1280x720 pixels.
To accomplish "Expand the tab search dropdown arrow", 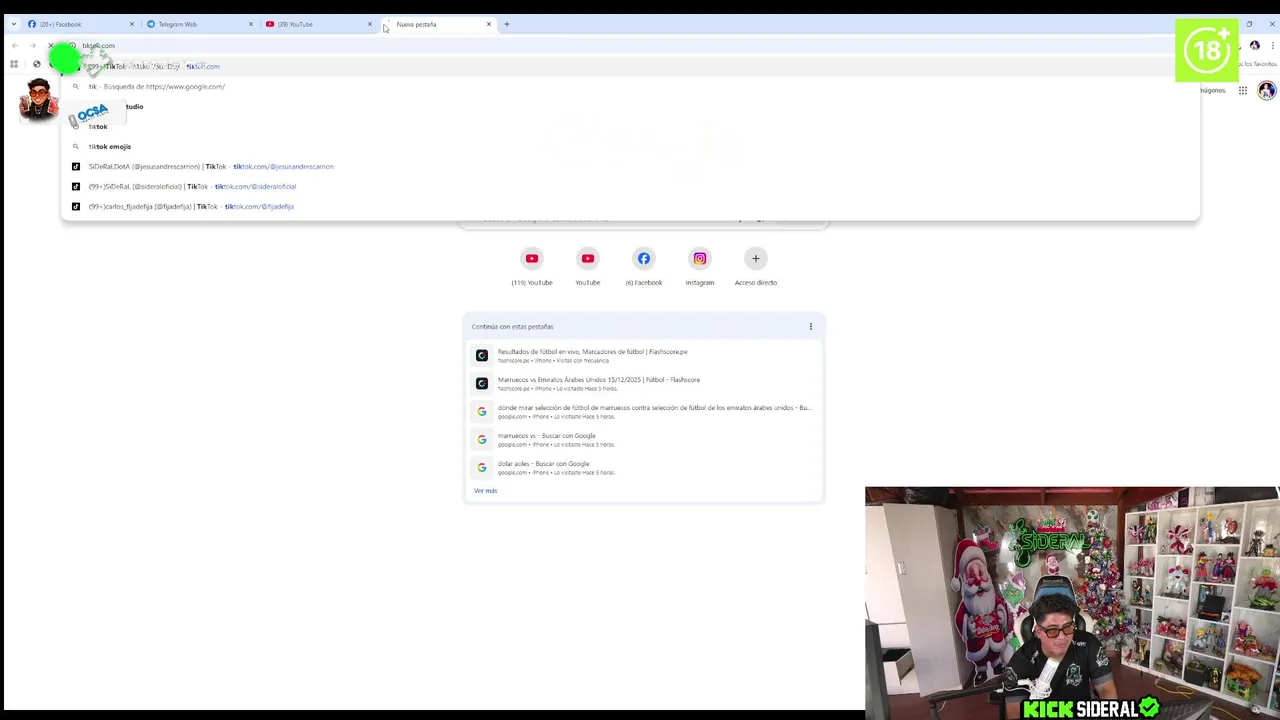I will [x=13, y=24].
